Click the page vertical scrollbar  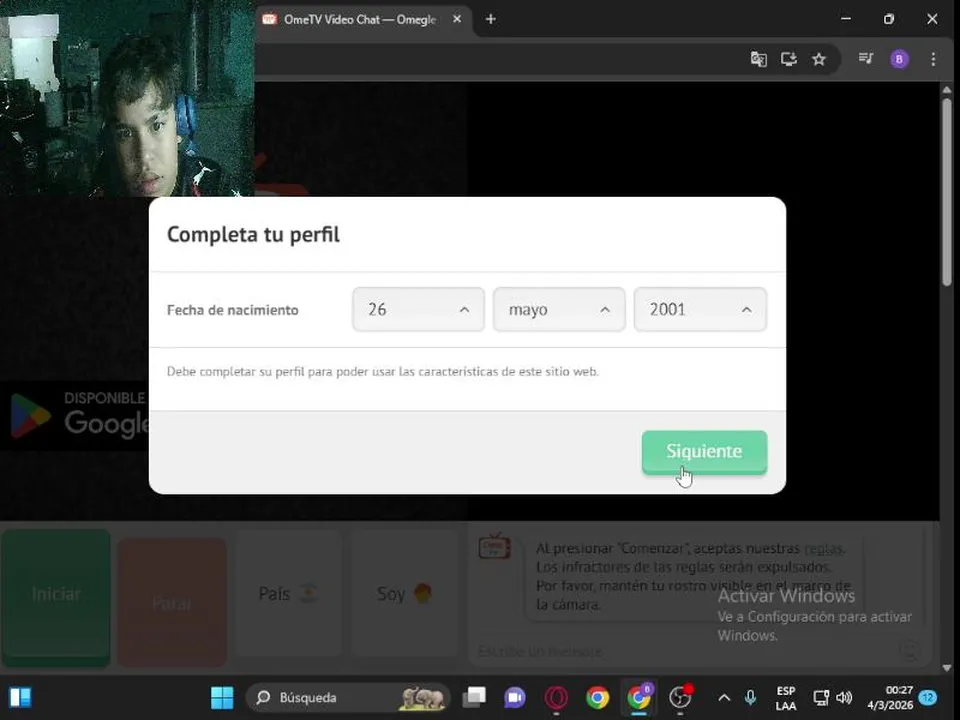click(947, 190)
